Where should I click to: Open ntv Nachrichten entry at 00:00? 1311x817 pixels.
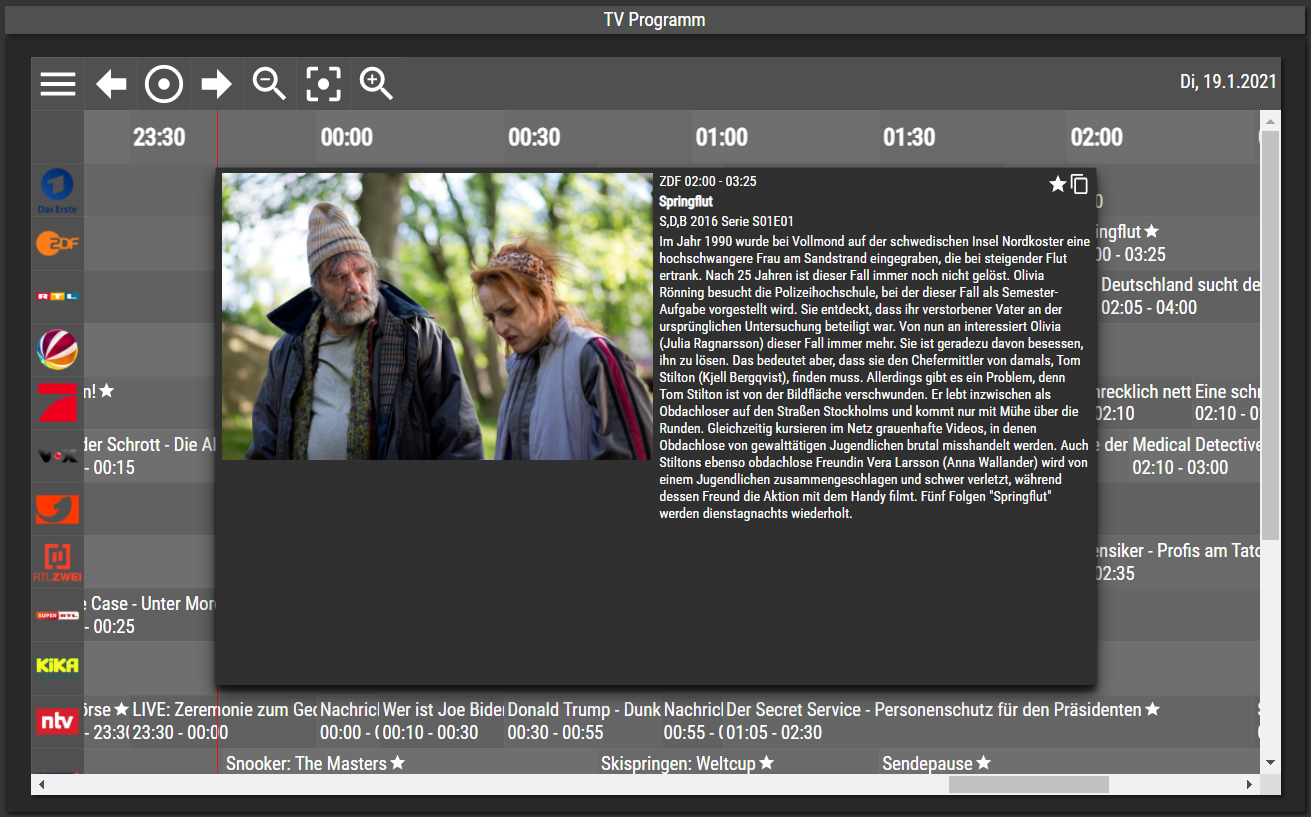point(348,721)
